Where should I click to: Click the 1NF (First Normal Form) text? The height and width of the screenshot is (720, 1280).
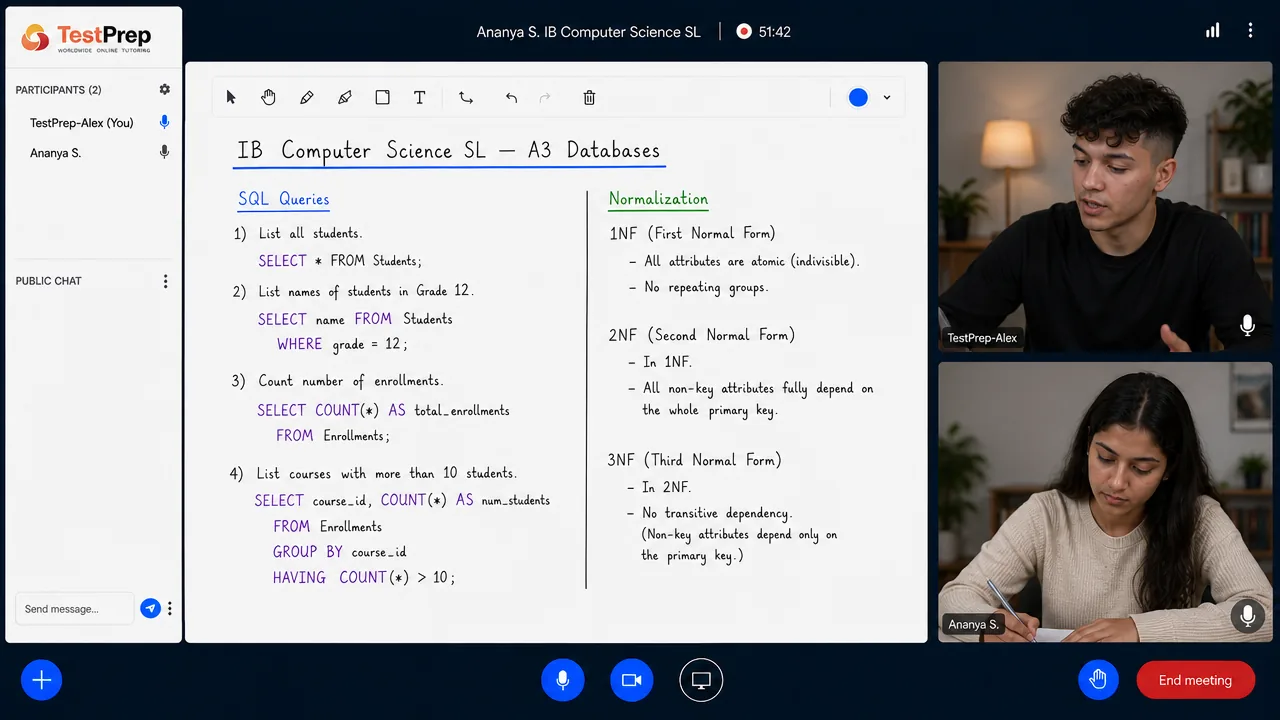[692, 233]
